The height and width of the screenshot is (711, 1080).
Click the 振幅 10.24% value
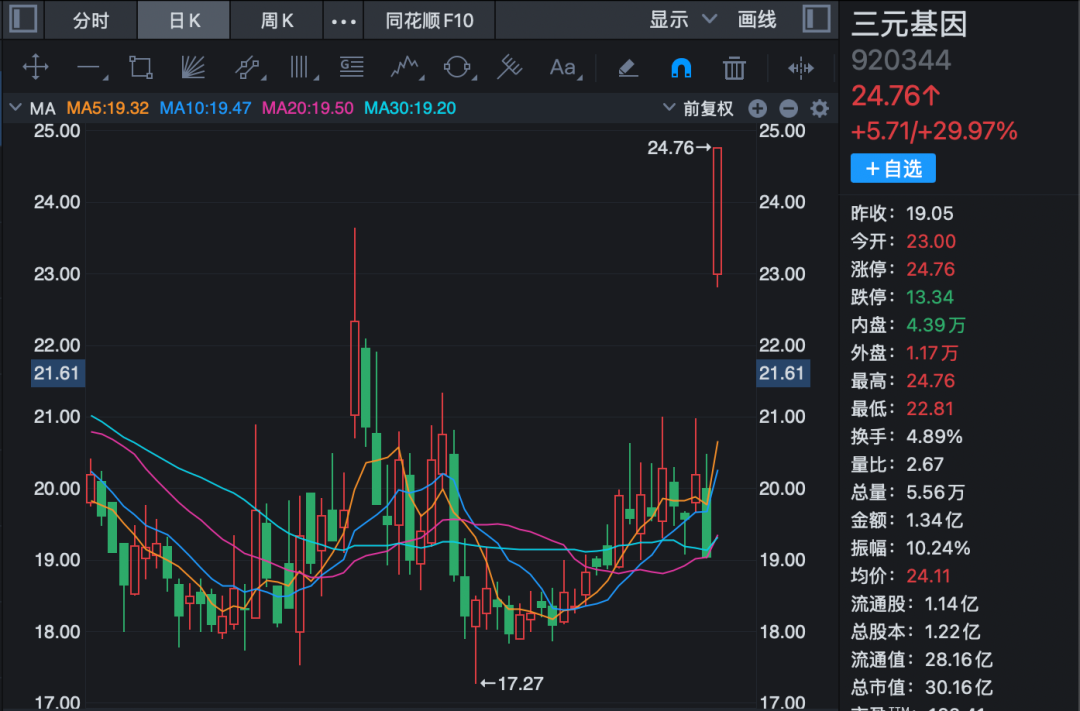click(x=938, y=548)
